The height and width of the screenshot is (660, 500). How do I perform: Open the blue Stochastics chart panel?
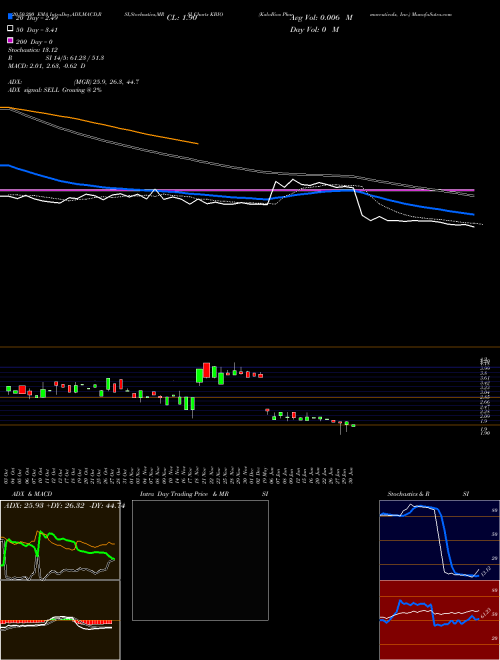[x=439, y=540]
